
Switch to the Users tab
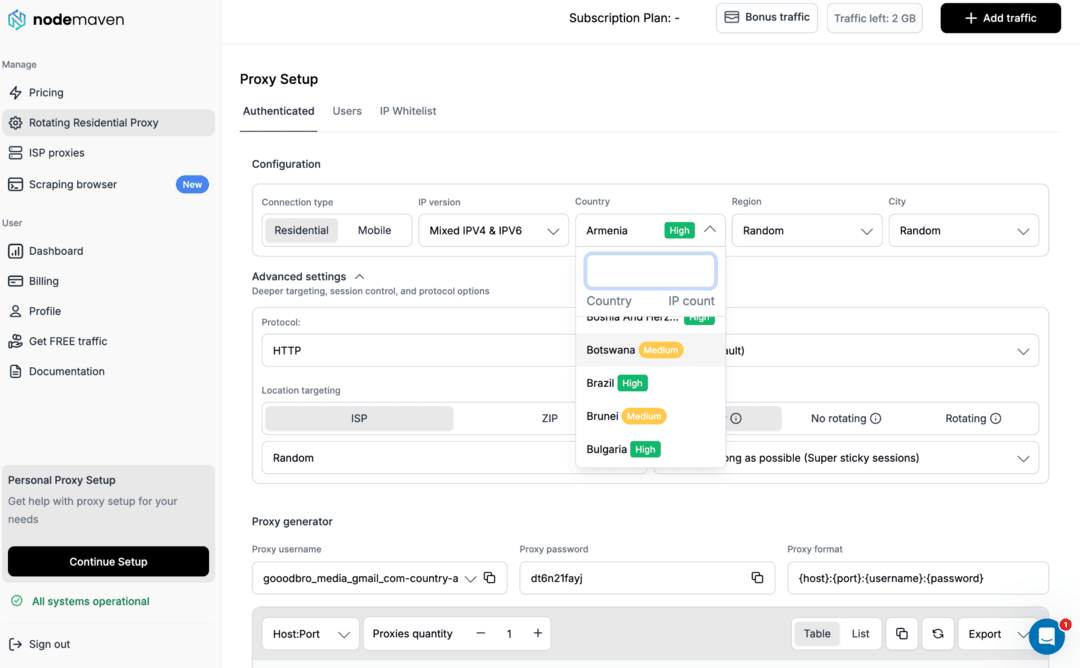click(x=347, y=111)
